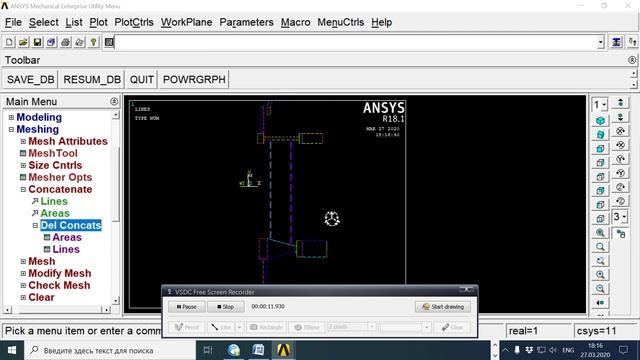Click the command window icon beside input
The height and width of the screenshot is (360, 640).
109,42
